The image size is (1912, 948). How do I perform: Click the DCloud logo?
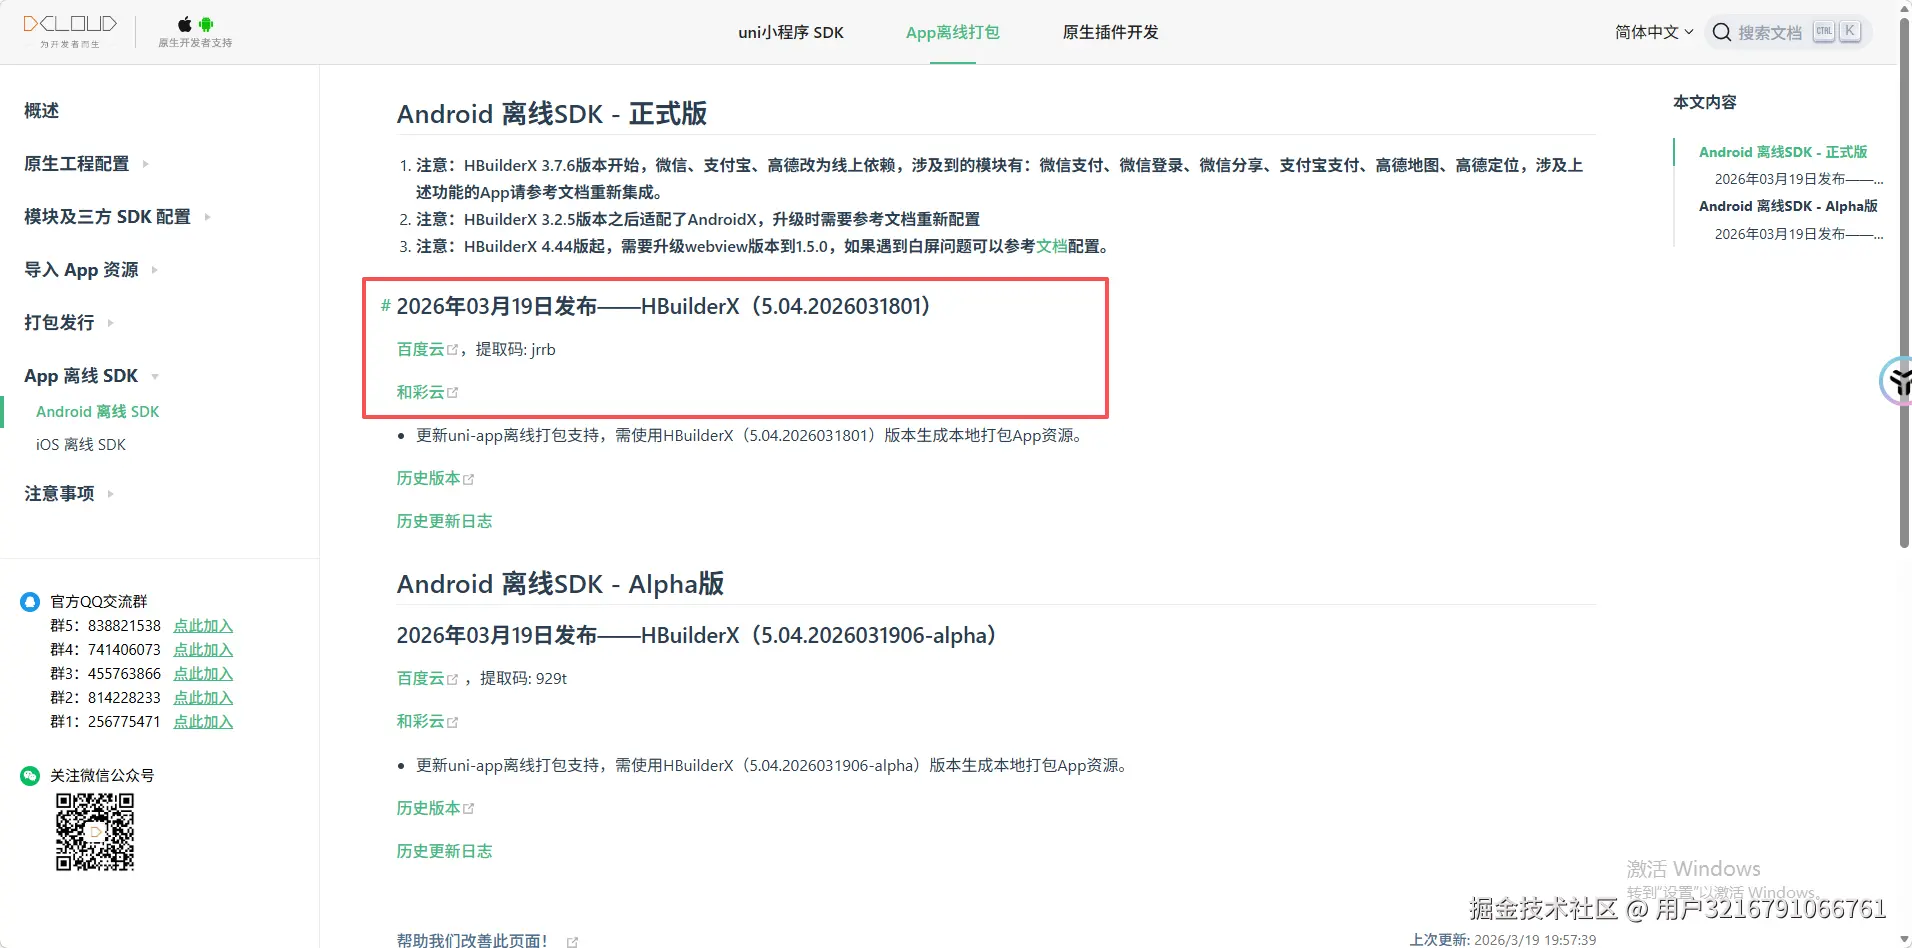click(70, 30)
